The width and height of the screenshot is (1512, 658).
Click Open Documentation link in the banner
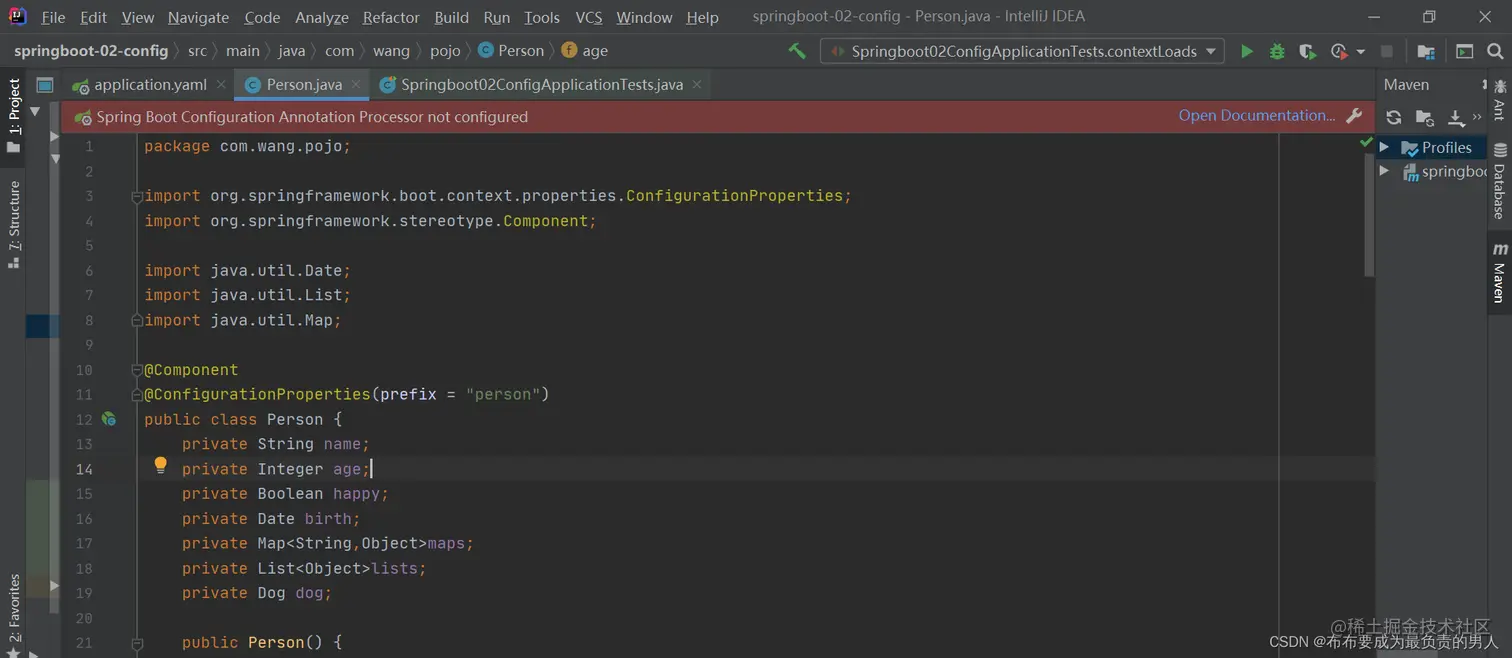click(1257, 116)
